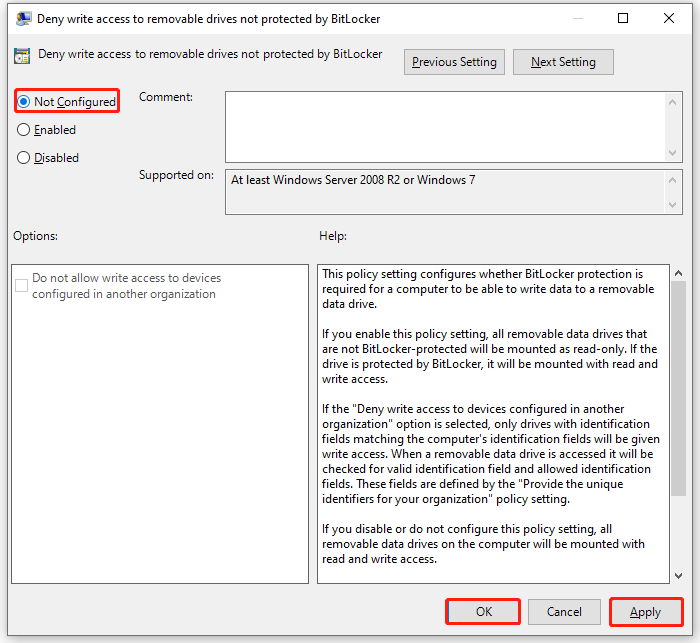700x643 pixels.
Task: Click Comment box scroll up arrow
Action: pyautogui.click(x=672, y=102)
